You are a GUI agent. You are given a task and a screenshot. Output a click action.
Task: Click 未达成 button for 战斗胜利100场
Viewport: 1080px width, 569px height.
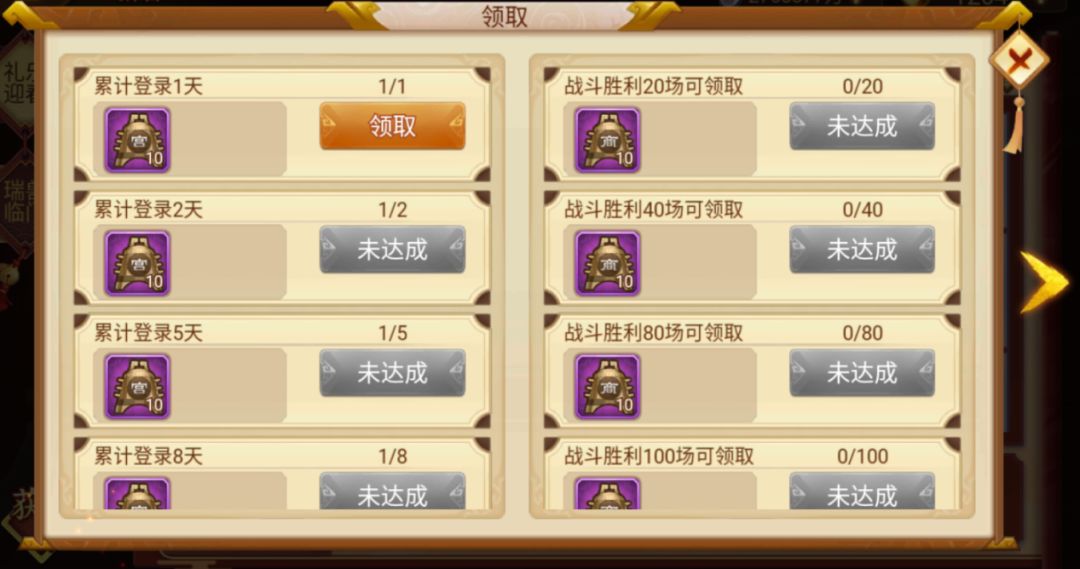862,491
